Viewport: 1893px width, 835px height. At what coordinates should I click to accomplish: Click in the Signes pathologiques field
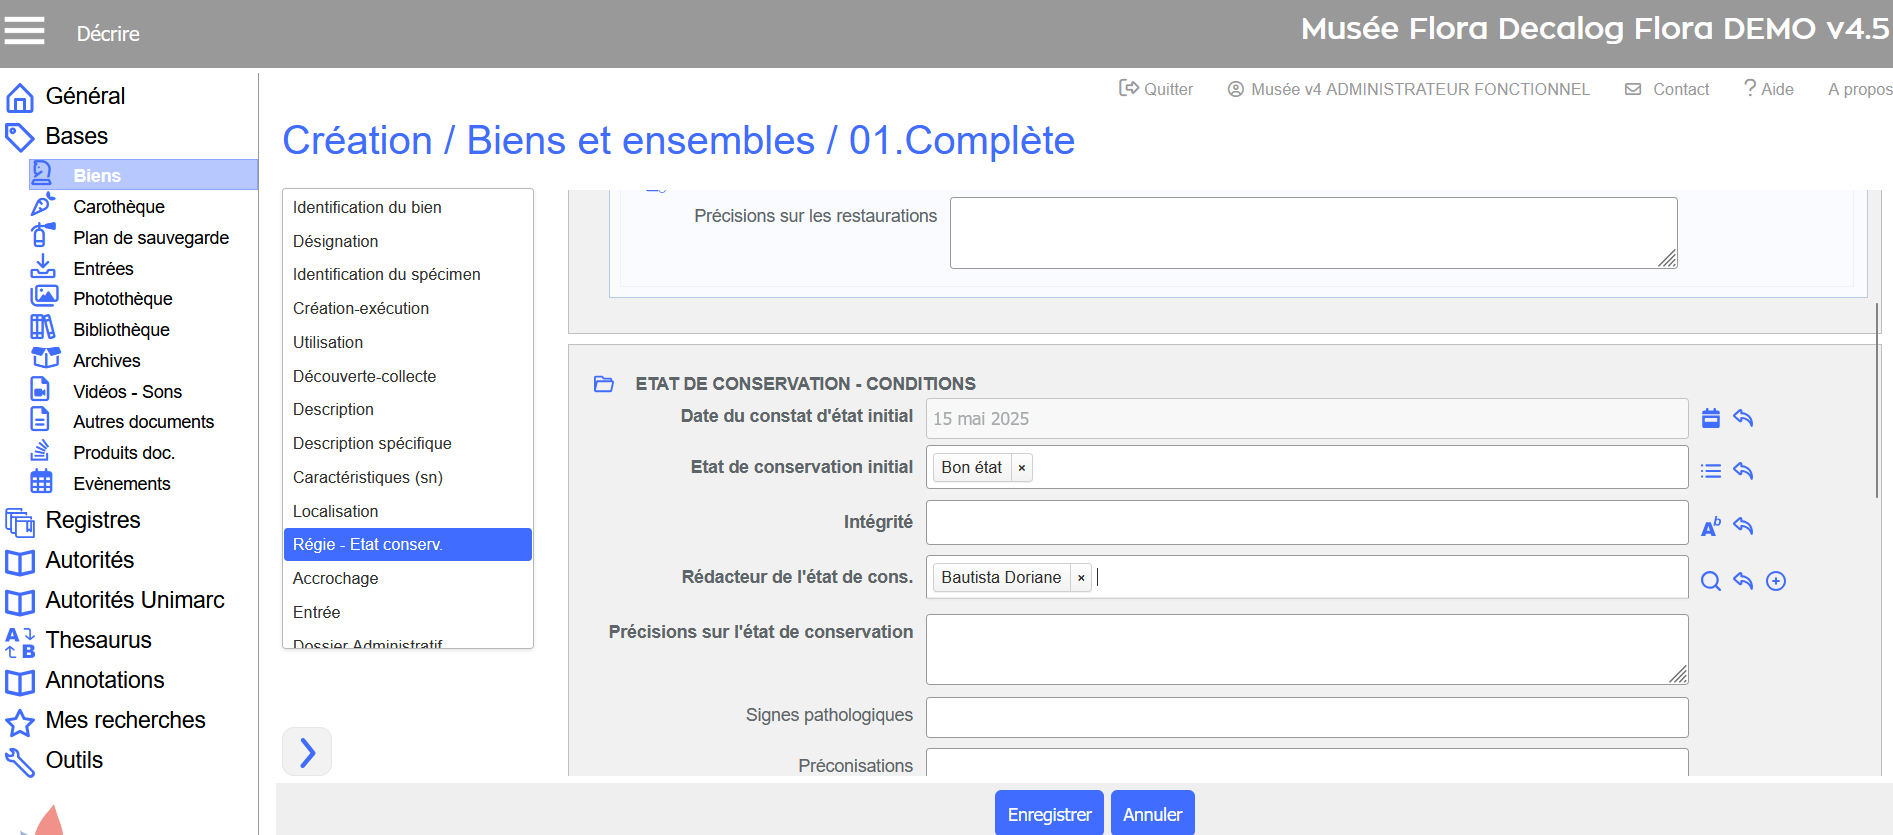click(x=1306, y=717)
